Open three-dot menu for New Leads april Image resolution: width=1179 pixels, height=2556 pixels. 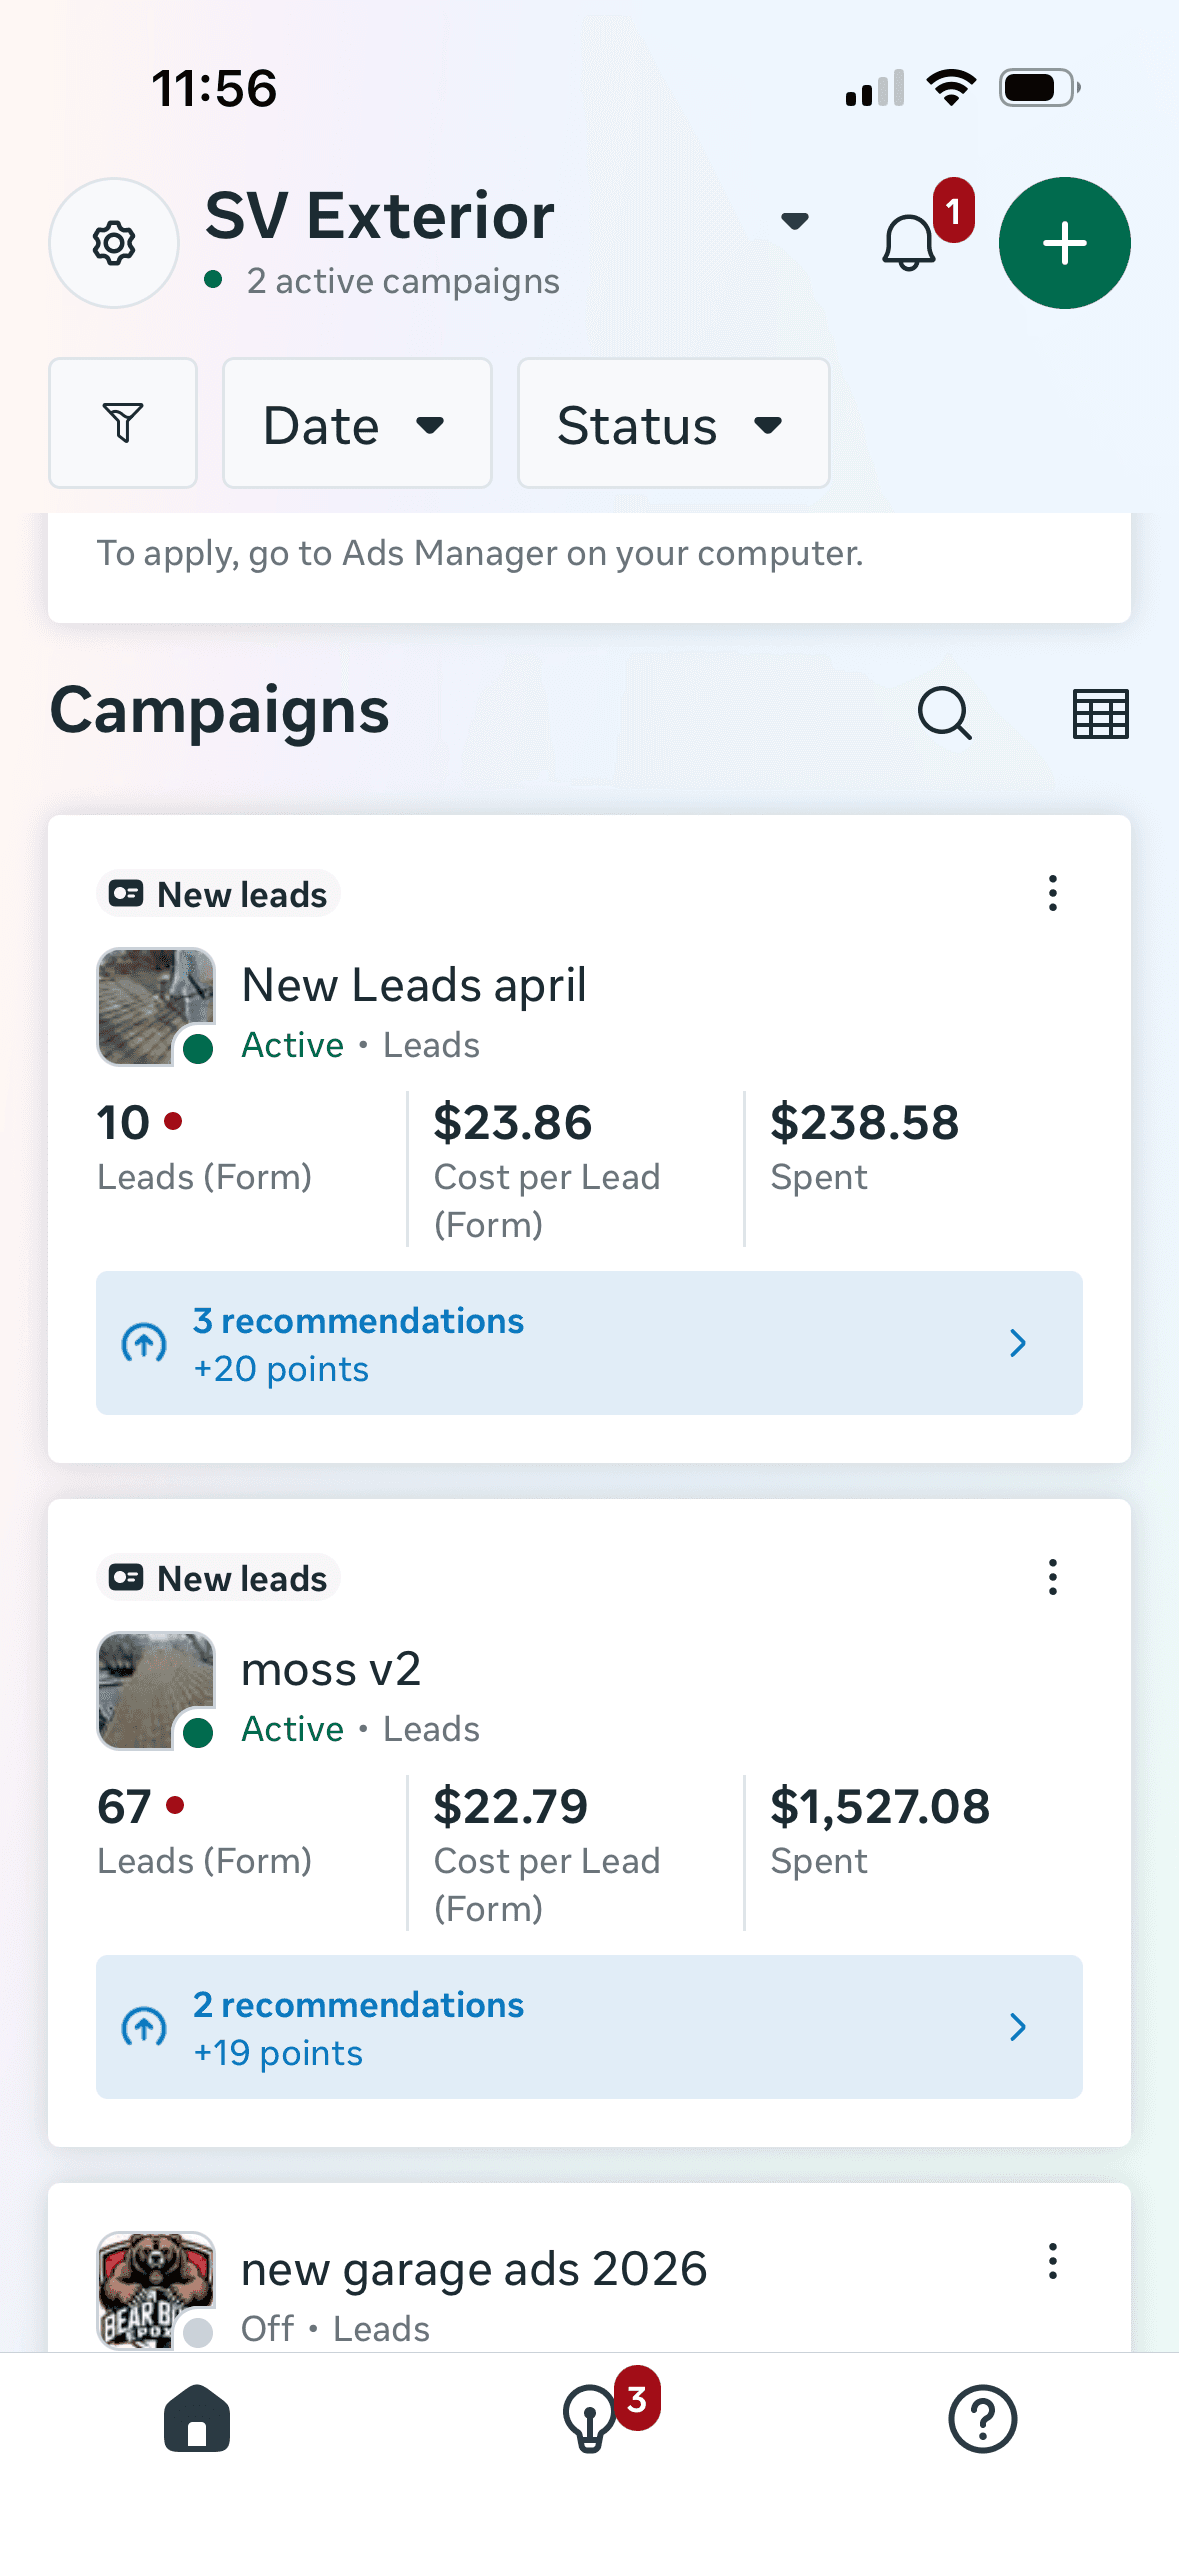[x=1052, y=893]
